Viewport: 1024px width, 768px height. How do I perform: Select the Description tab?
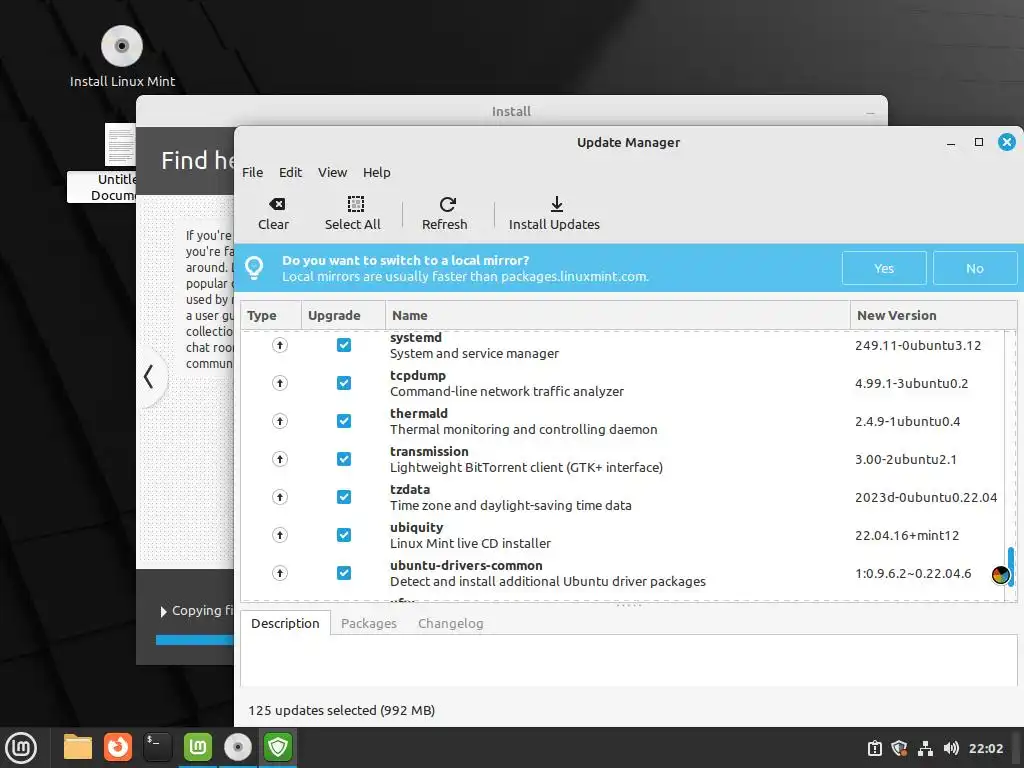click(x=285, y=624)
